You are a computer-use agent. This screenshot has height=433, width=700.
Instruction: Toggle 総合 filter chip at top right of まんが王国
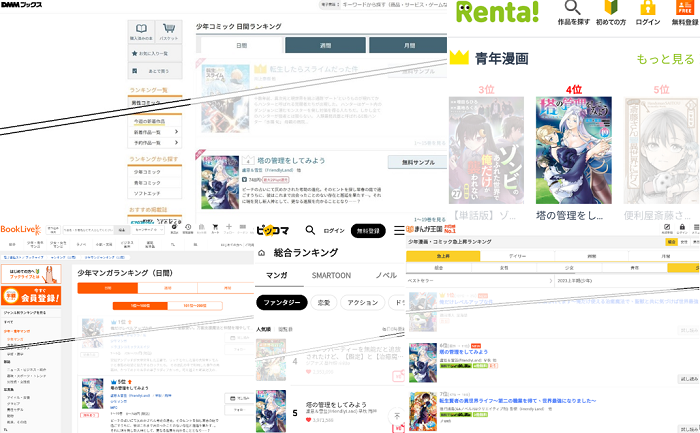[671, 241]
